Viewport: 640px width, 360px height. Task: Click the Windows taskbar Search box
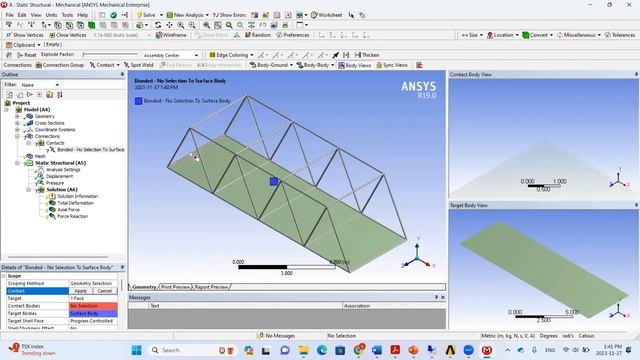click(192, 350)
